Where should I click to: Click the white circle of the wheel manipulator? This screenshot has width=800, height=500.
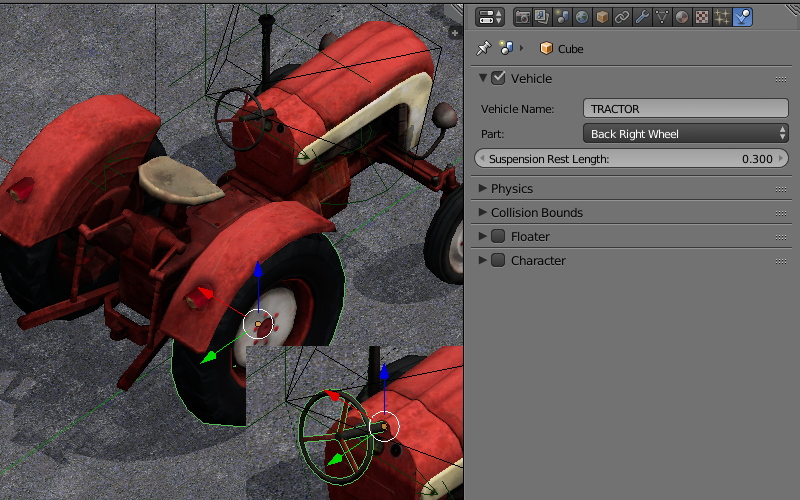pos(258,324)
